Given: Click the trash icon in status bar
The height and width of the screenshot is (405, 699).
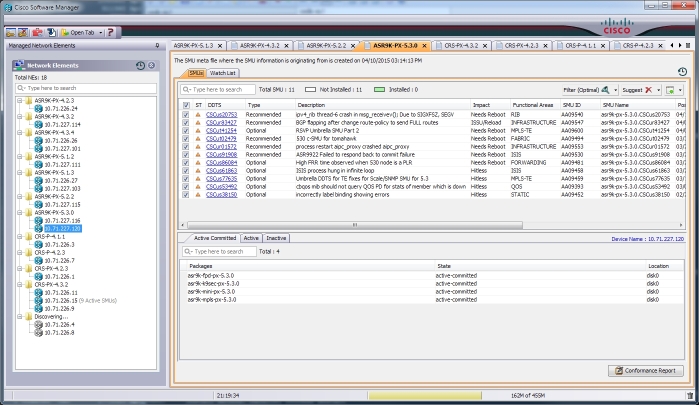Looking at the screenshot, I should point(690,396).
